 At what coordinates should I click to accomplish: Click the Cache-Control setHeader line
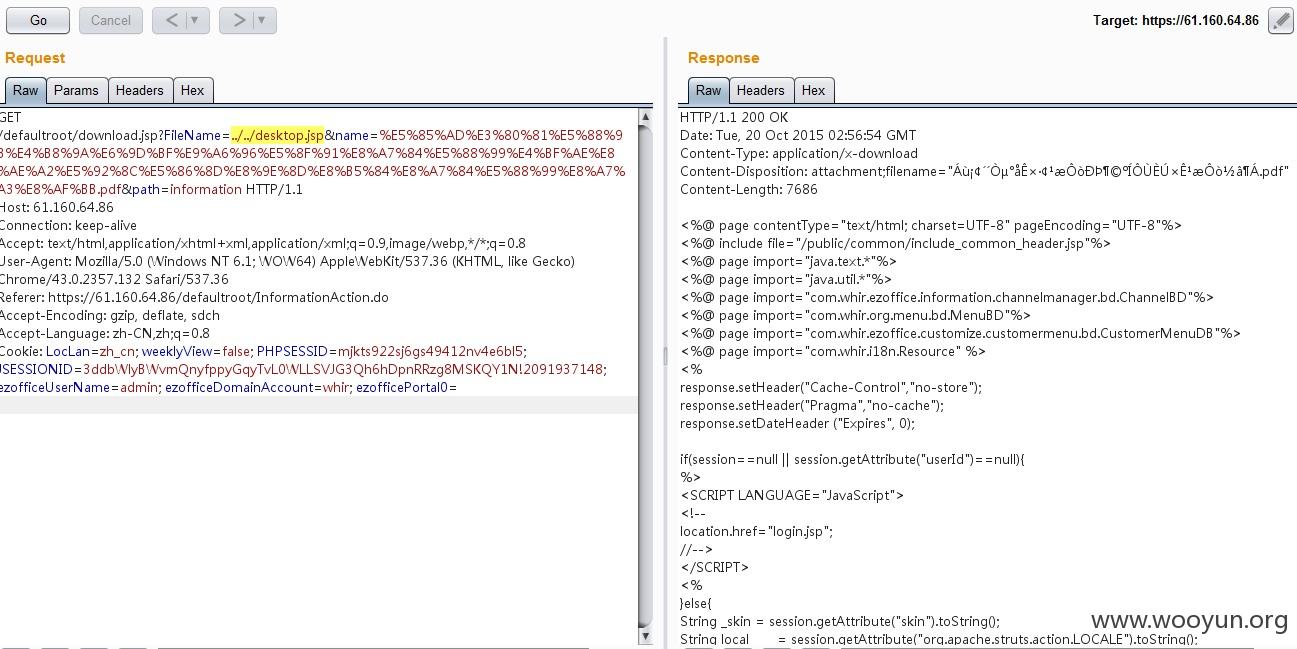[x=831, y=387]
